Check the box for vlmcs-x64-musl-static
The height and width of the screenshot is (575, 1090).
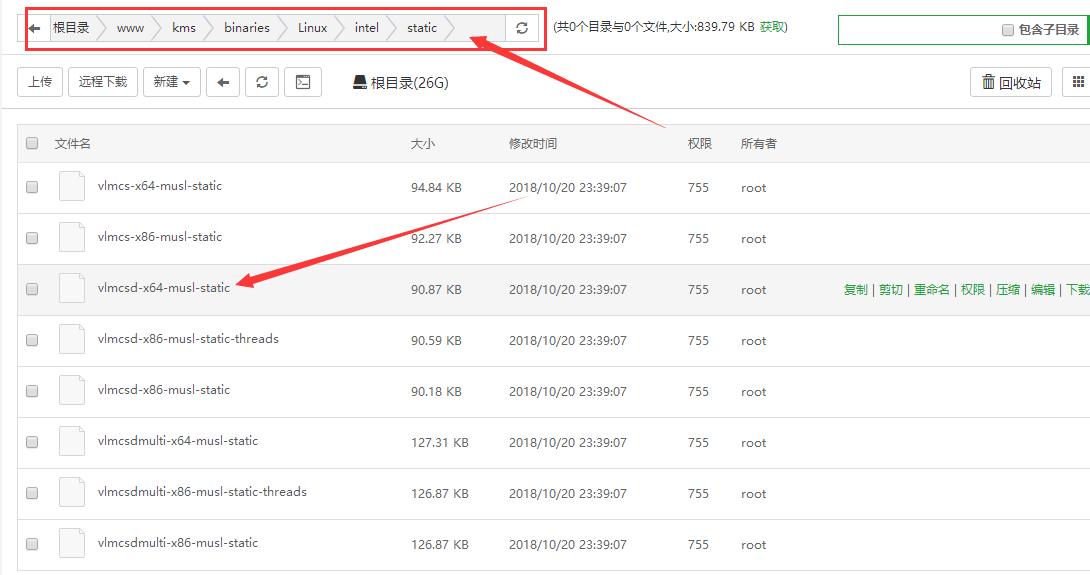[32, 187]
